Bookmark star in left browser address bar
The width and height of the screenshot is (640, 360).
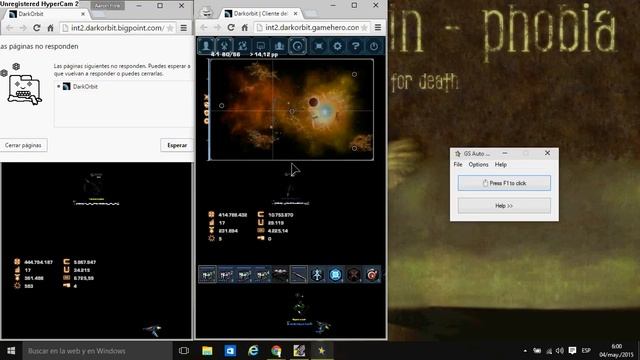(170, 28)
